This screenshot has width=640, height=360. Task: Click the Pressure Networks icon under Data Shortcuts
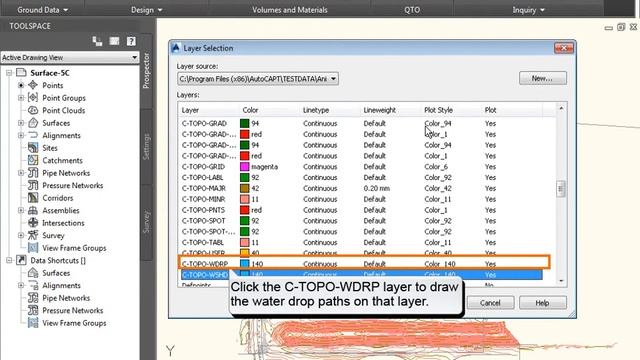pyautogui.click(x=33, y=310)
